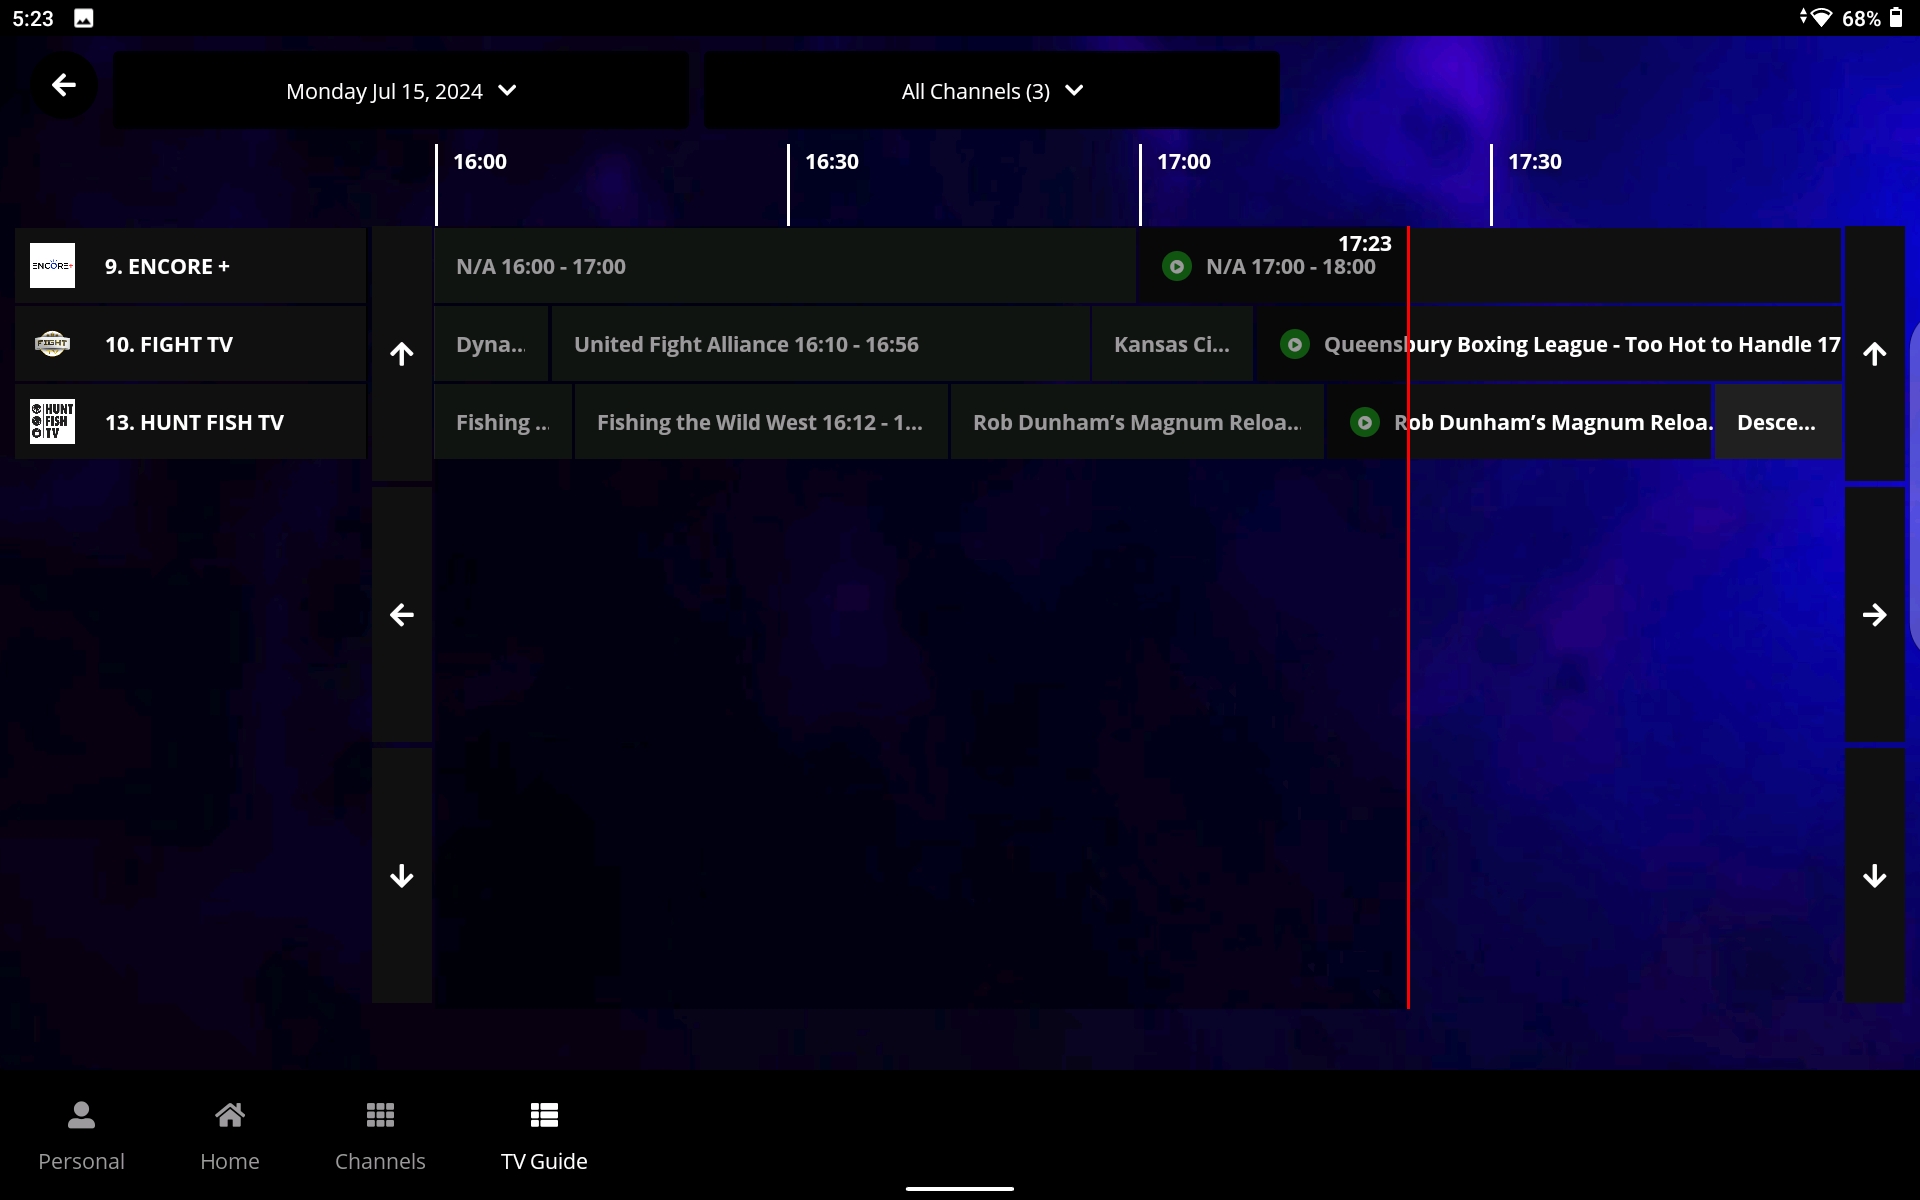Open the Monday Jul 15, 2024 date dropdown
The height and width of the screenshot is (1200, 1920).
pos(401,91)
